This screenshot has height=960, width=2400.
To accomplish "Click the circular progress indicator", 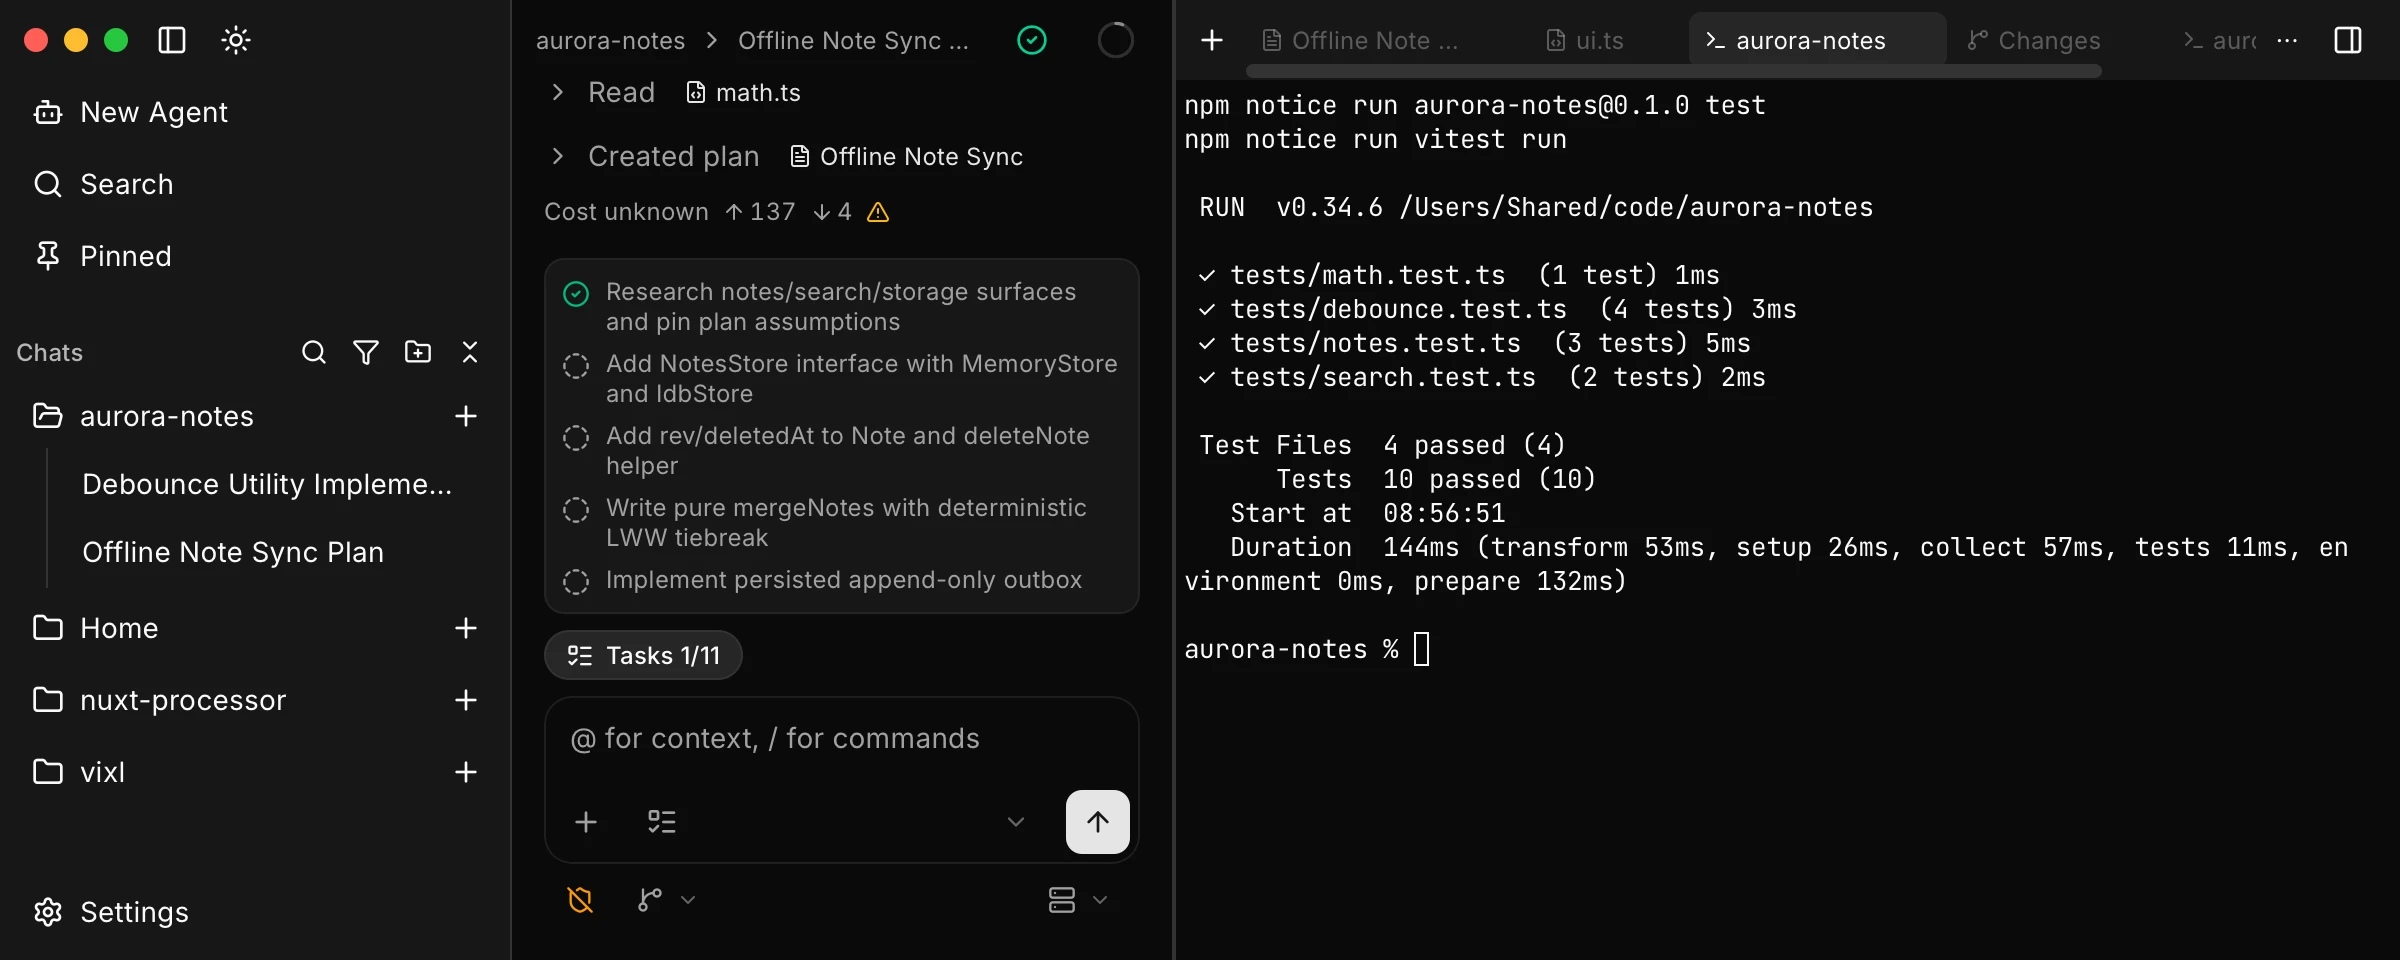I will [1116, 40].
